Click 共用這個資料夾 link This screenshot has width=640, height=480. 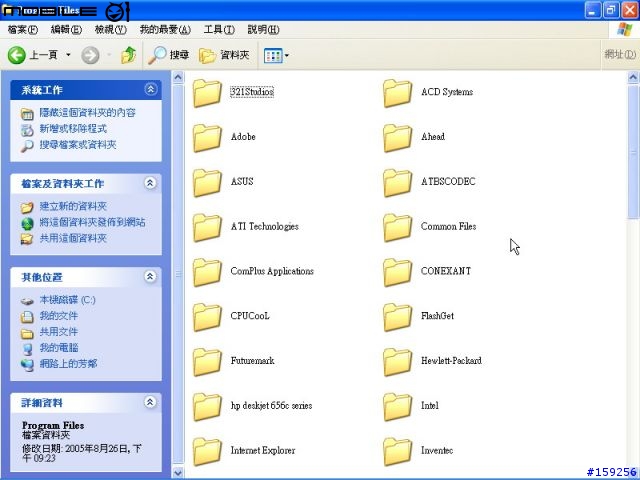(73, 238)
